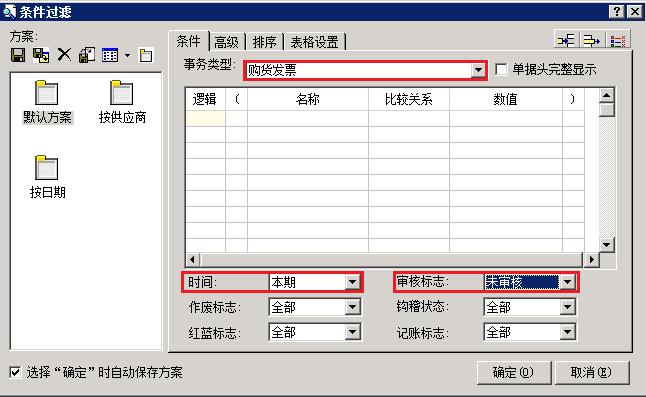The image size is (646, 397).
Task: Open the 钩稽状态 dropdown
Action: (x=568, y=307)
